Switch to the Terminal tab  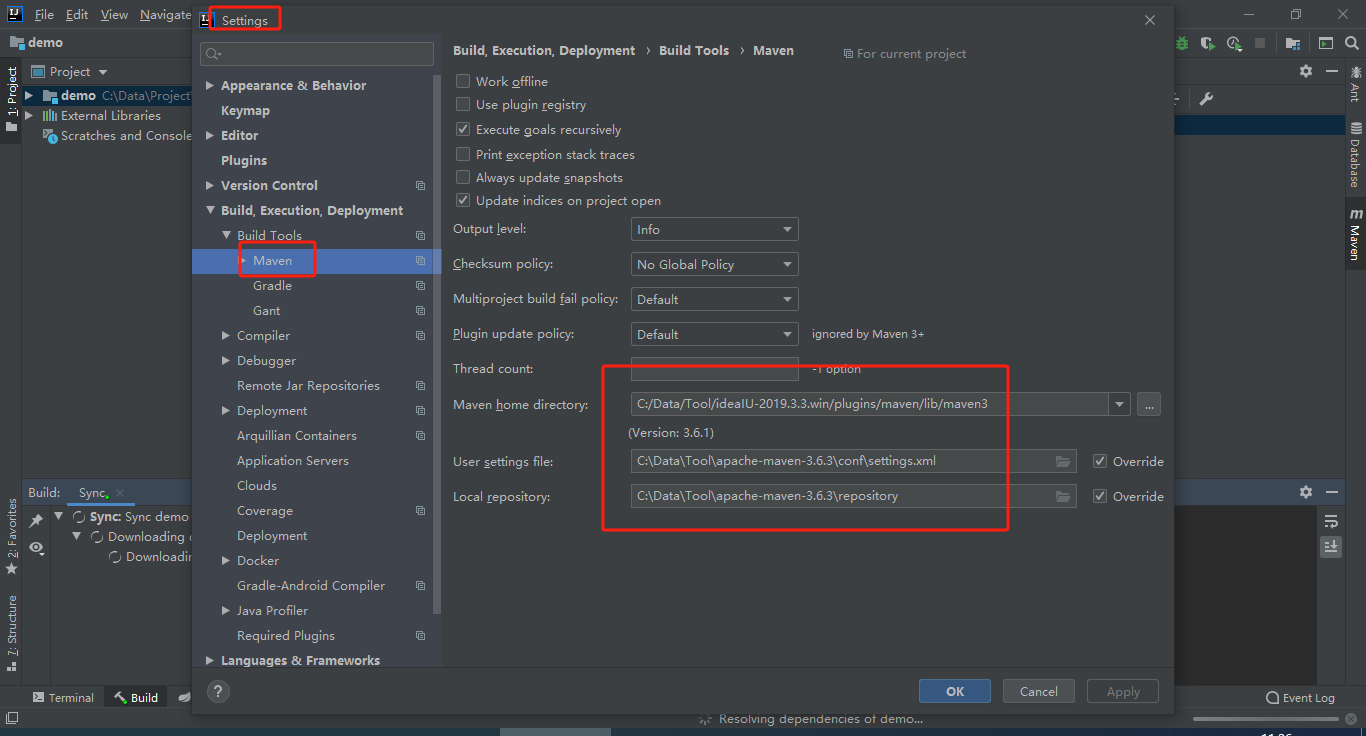pos(62,698)
